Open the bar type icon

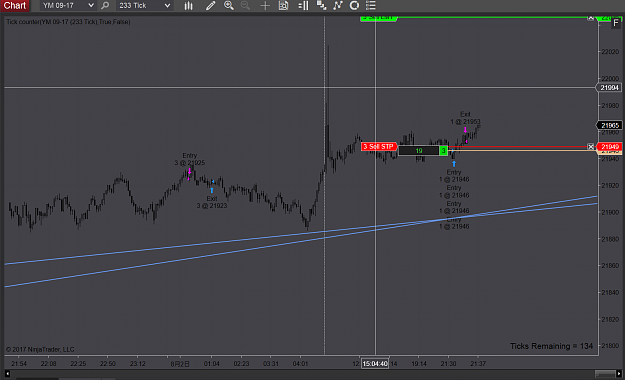(189, 6)
